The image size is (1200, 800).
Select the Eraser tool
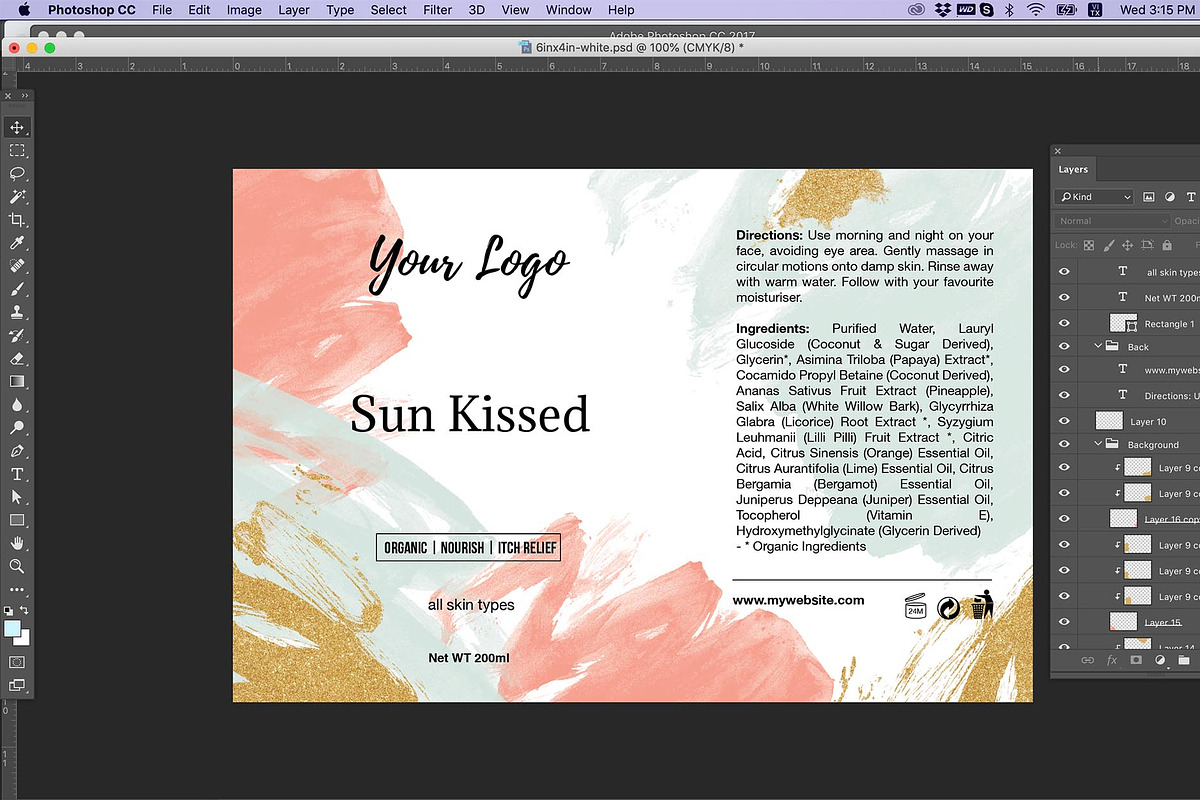[x=17, y=358]
